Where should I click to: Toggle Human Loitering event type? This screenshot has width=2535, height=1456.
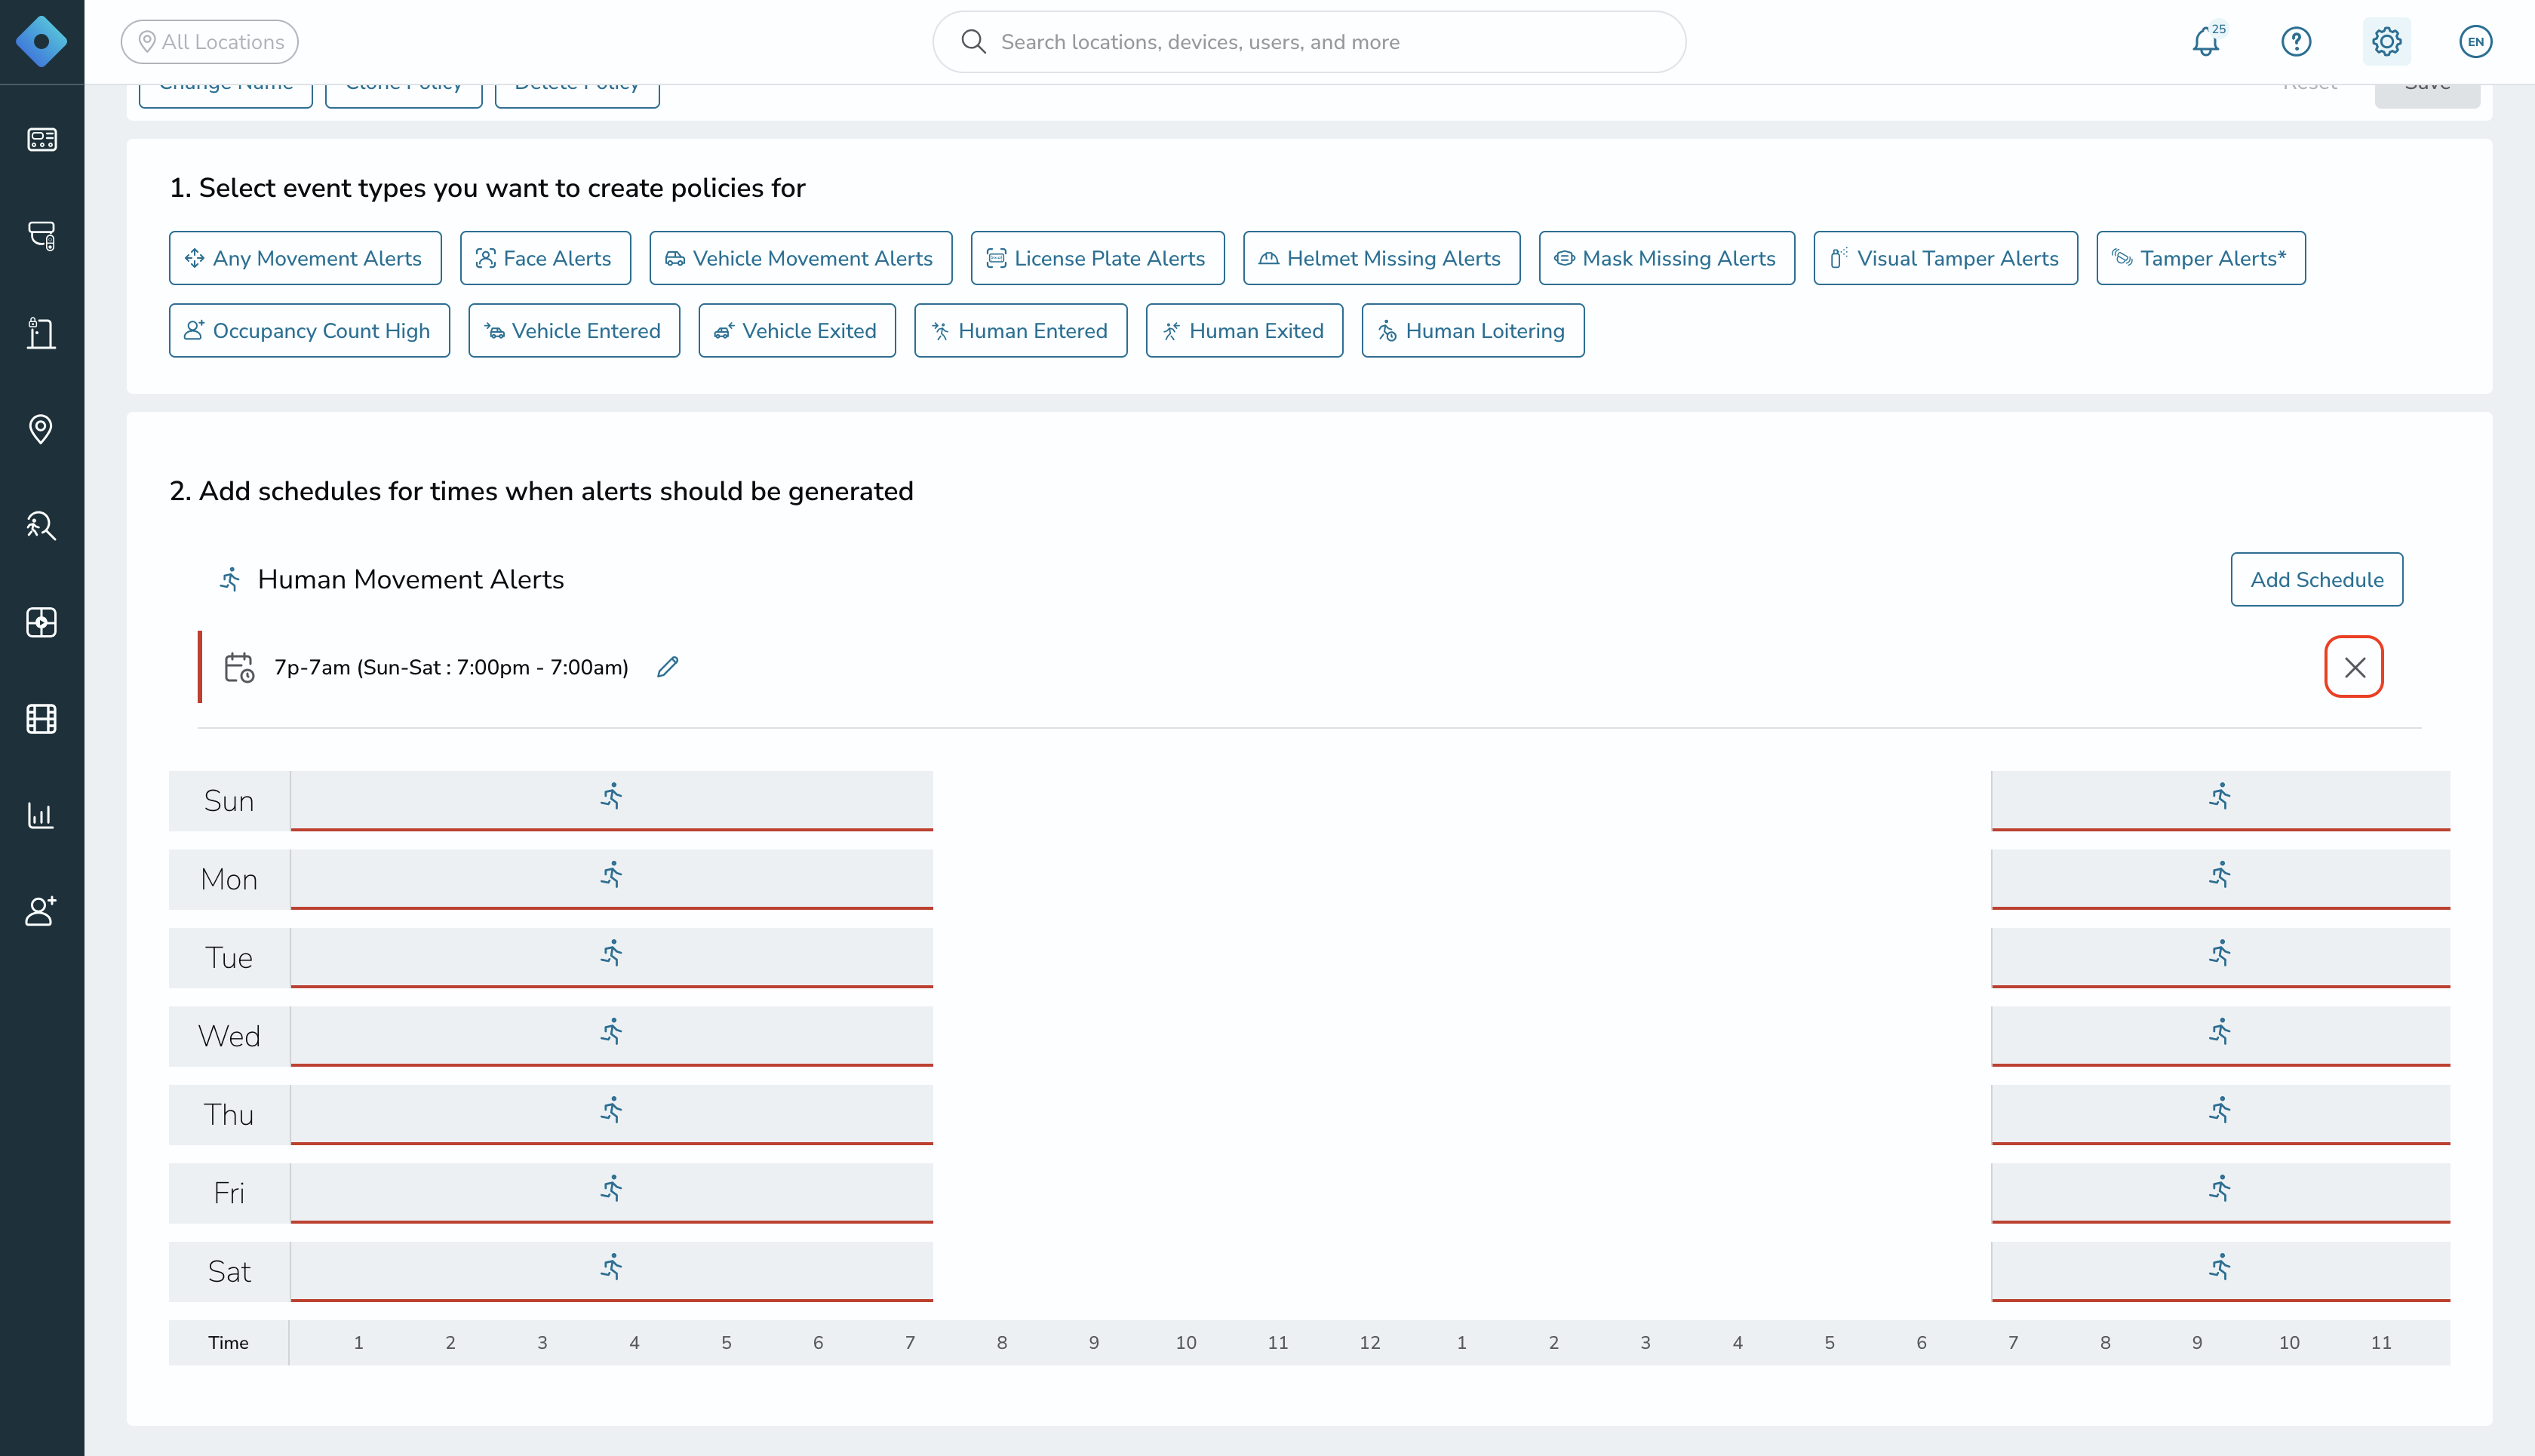coord(1473,331)
